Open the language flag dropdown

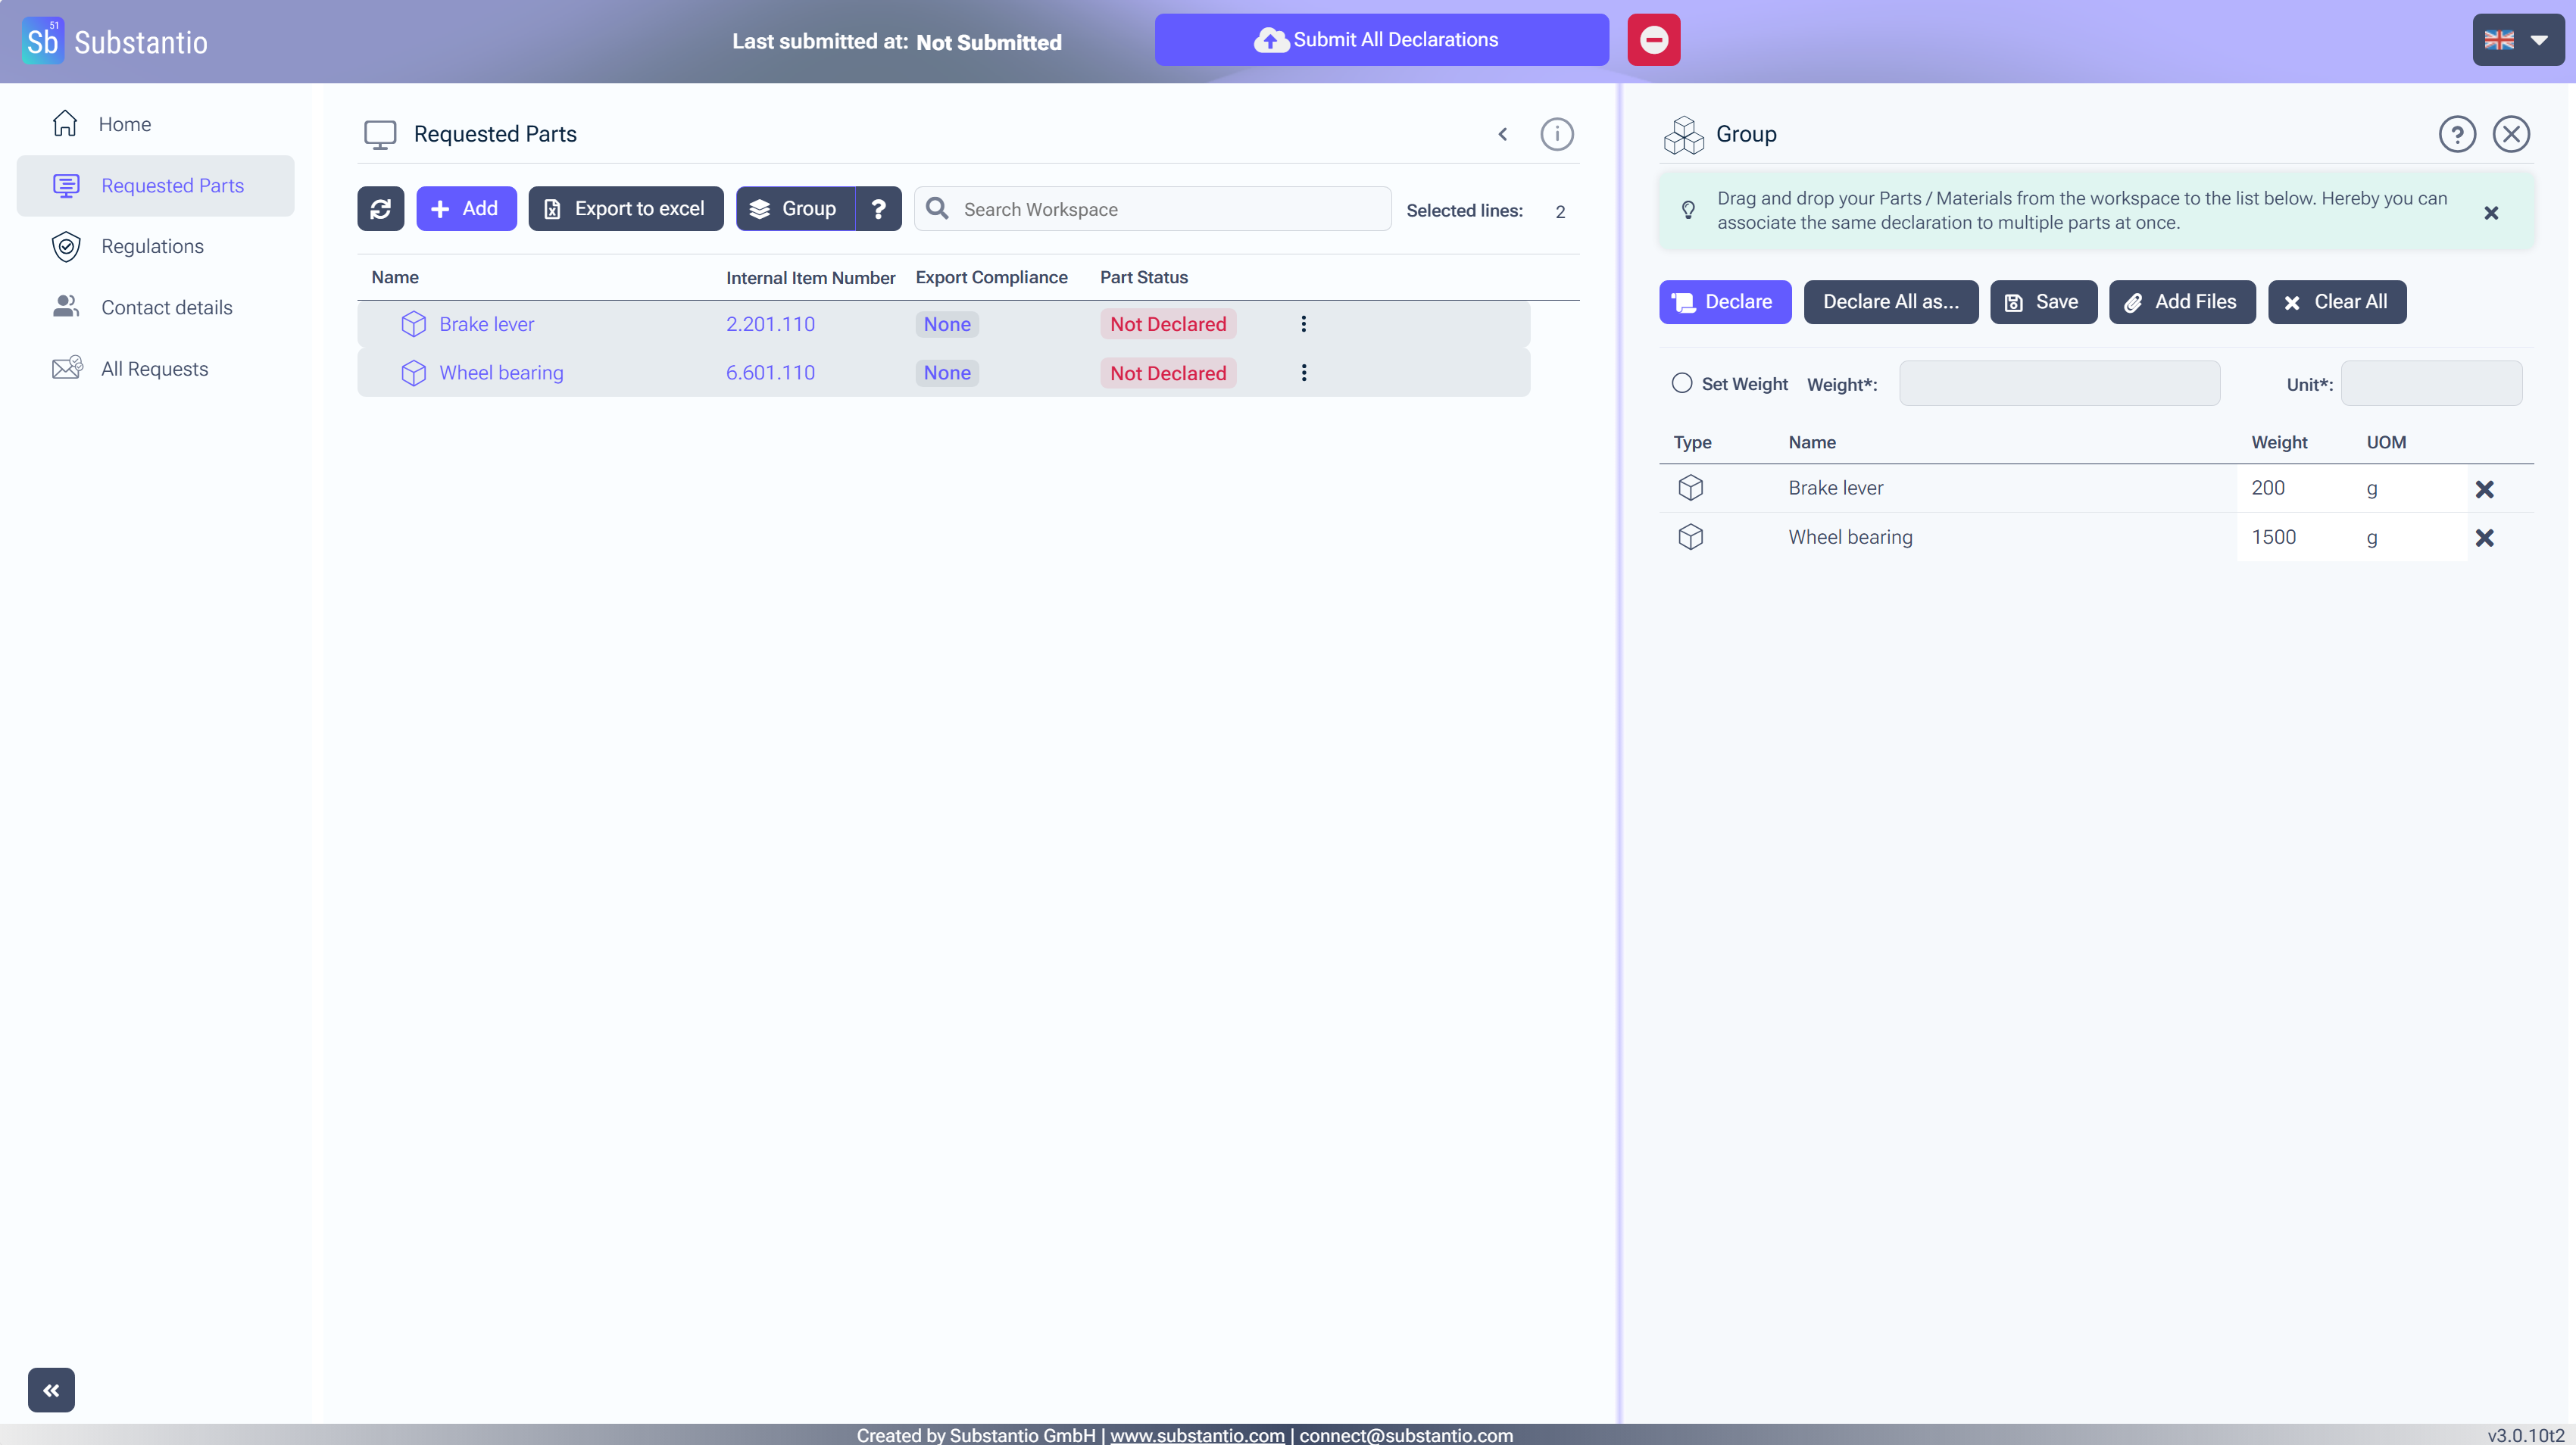coord(2517,40)
